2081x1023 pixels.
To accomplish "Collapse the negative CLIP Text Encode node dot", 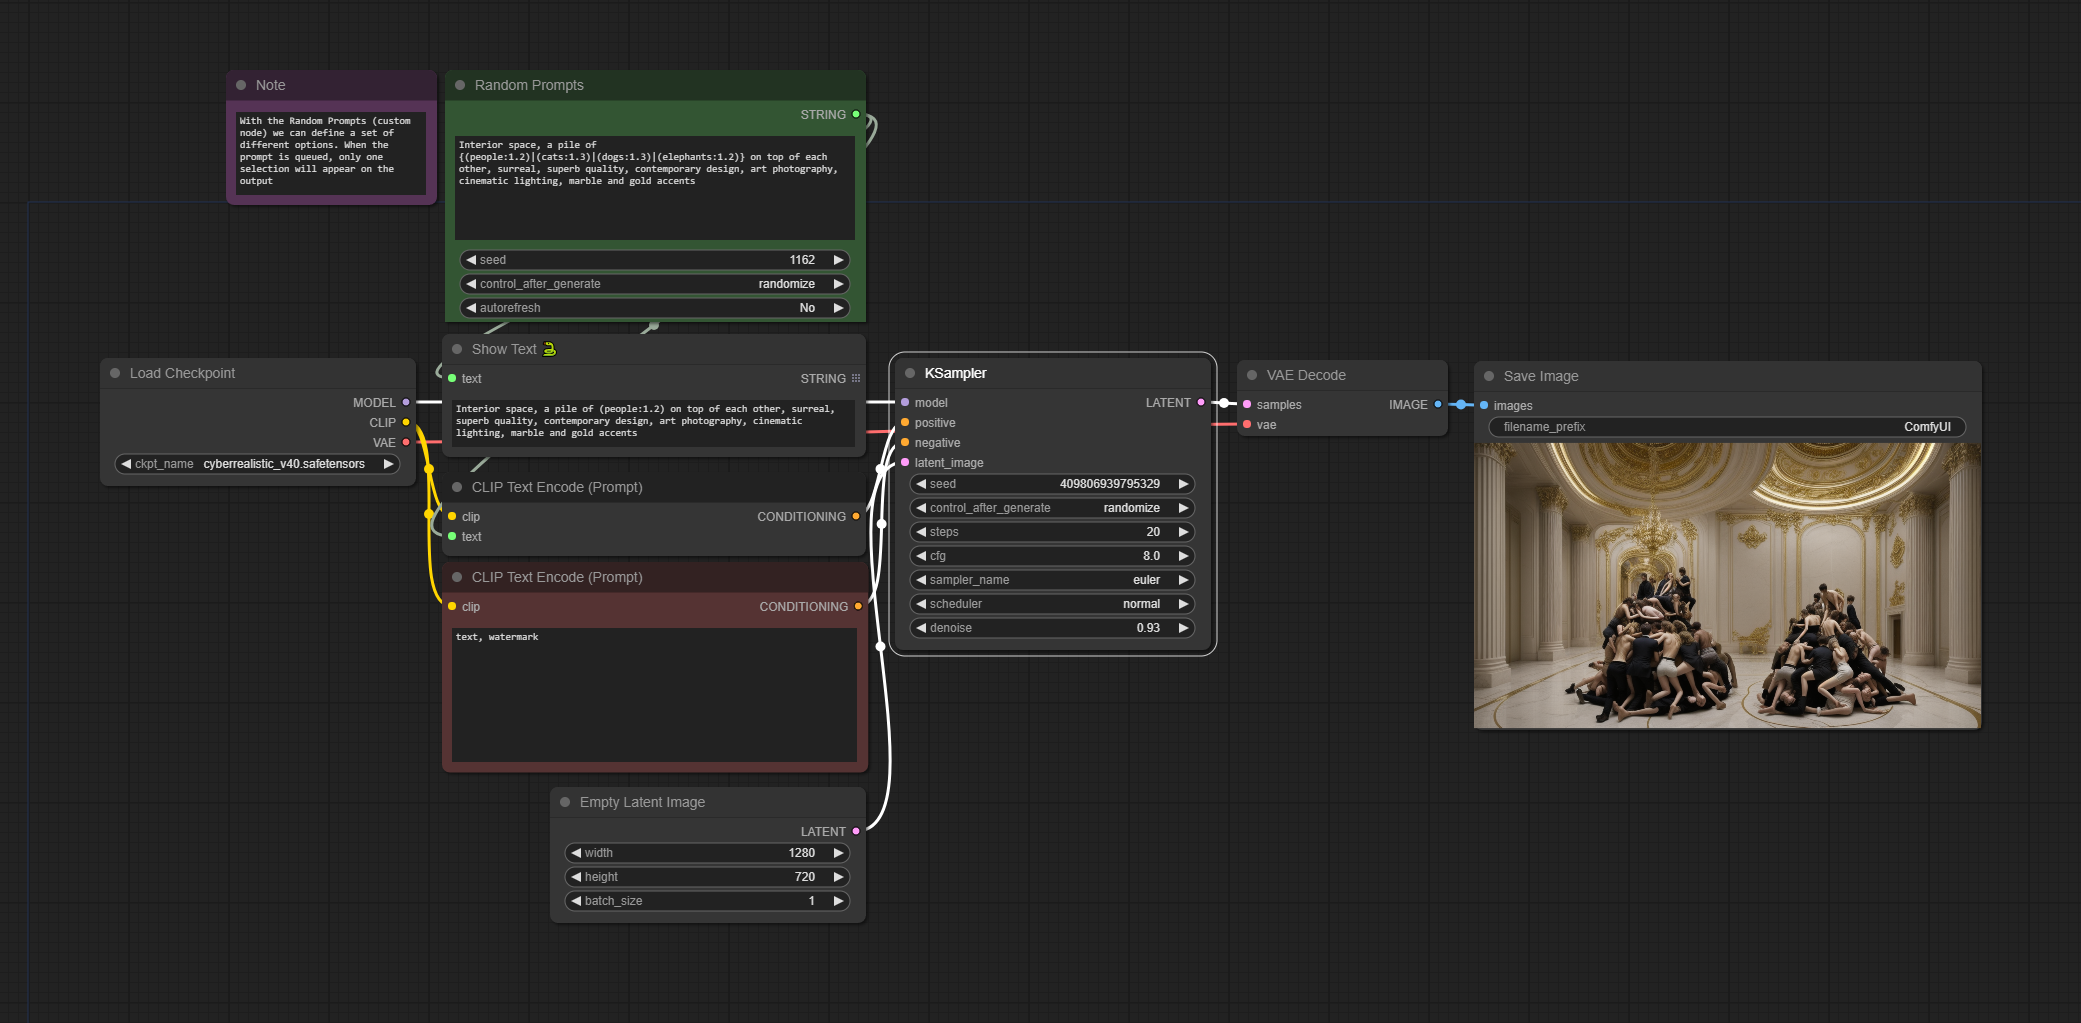I will point(457,577).
